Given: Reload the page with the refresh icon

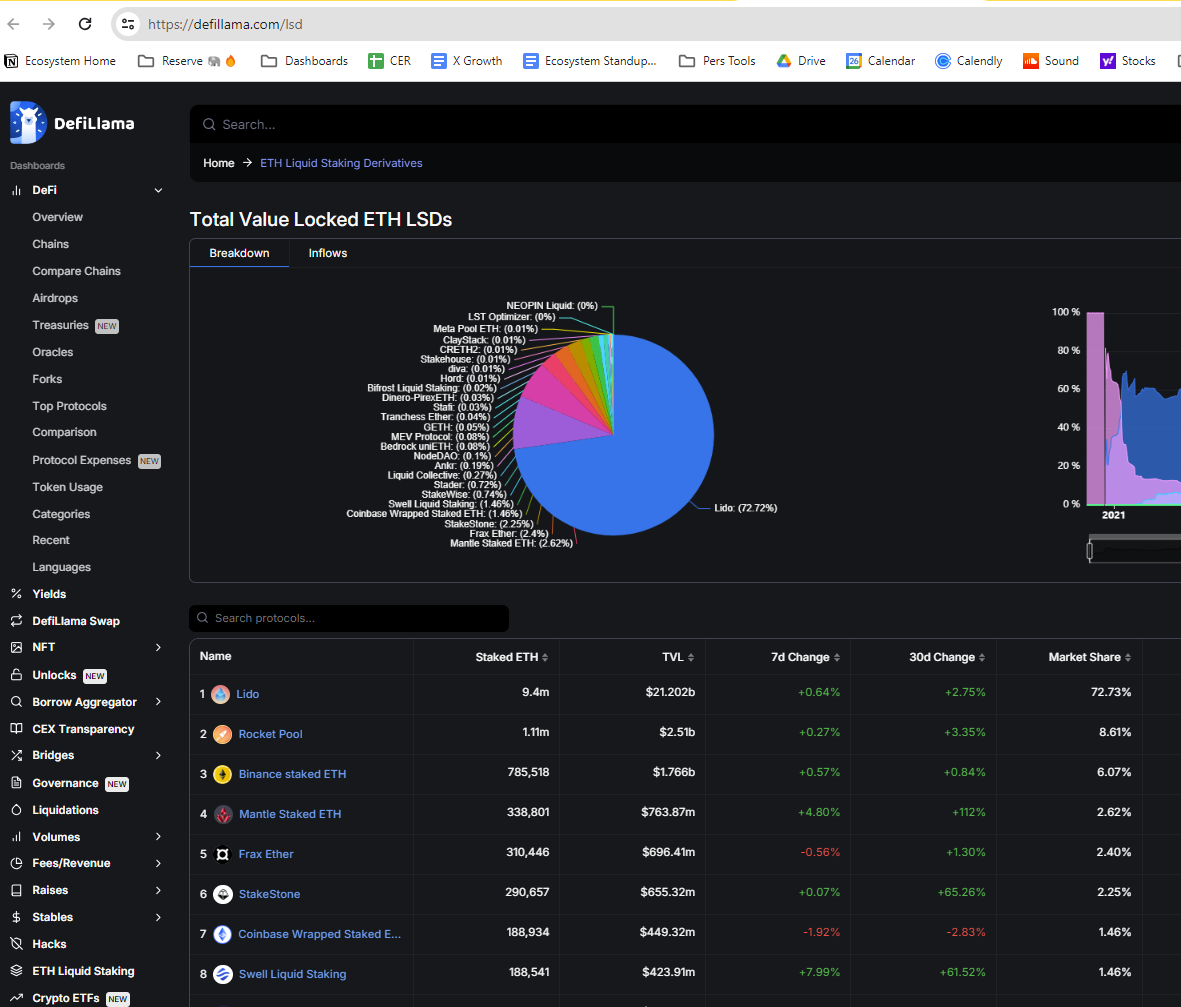Looking at the screenshot, I should 85,24.
